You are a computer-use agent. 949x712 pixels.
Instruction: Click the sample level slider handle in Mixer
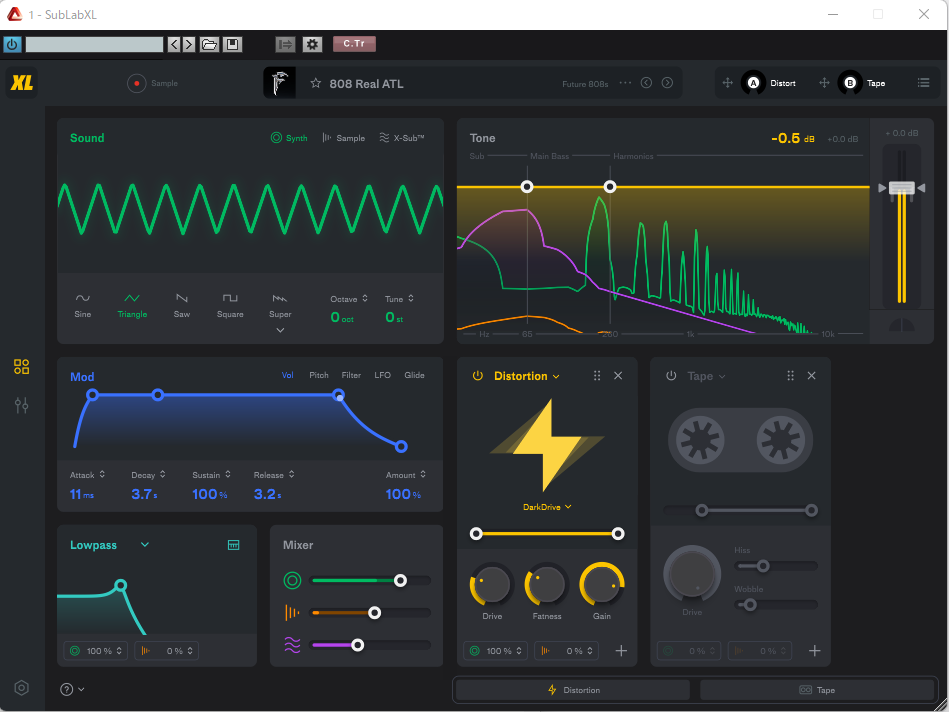[375, 613]
